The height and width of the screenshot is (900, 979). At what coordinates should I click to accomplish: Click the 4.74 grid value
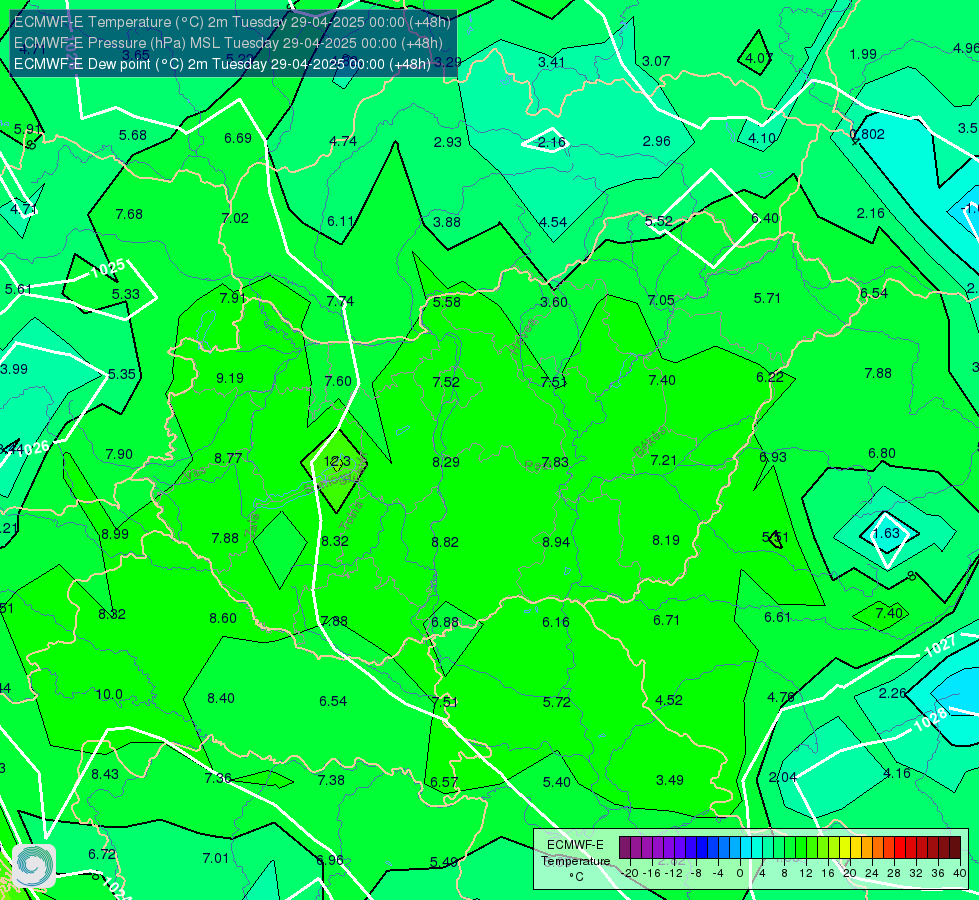pos(343,141)
